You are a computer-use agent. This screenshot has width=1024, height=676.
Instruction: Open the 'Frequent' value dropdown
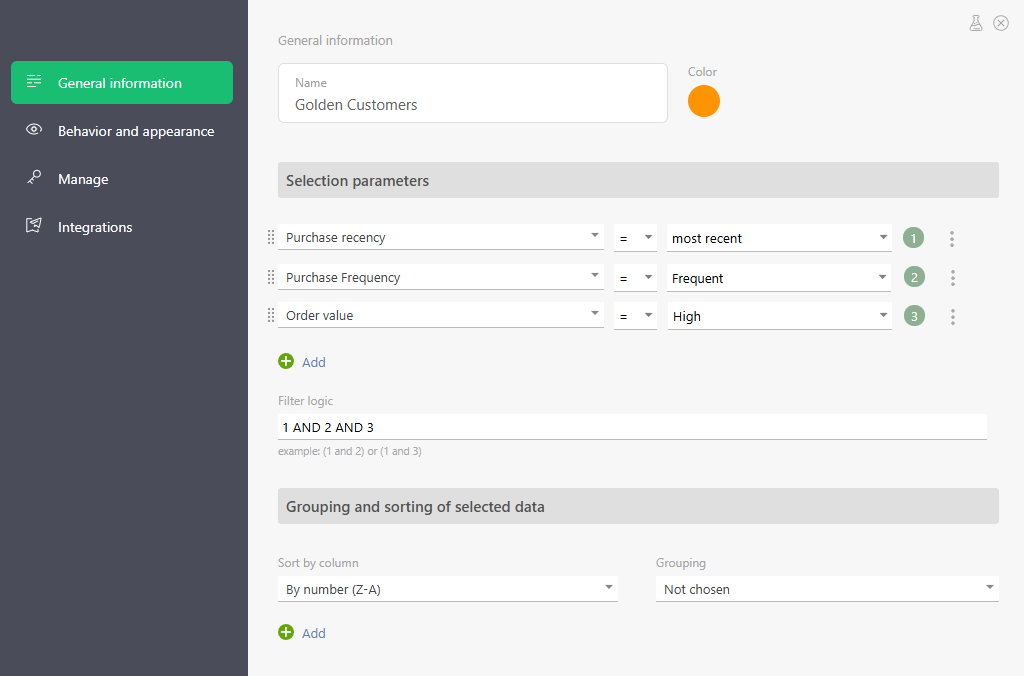(779, 278)
